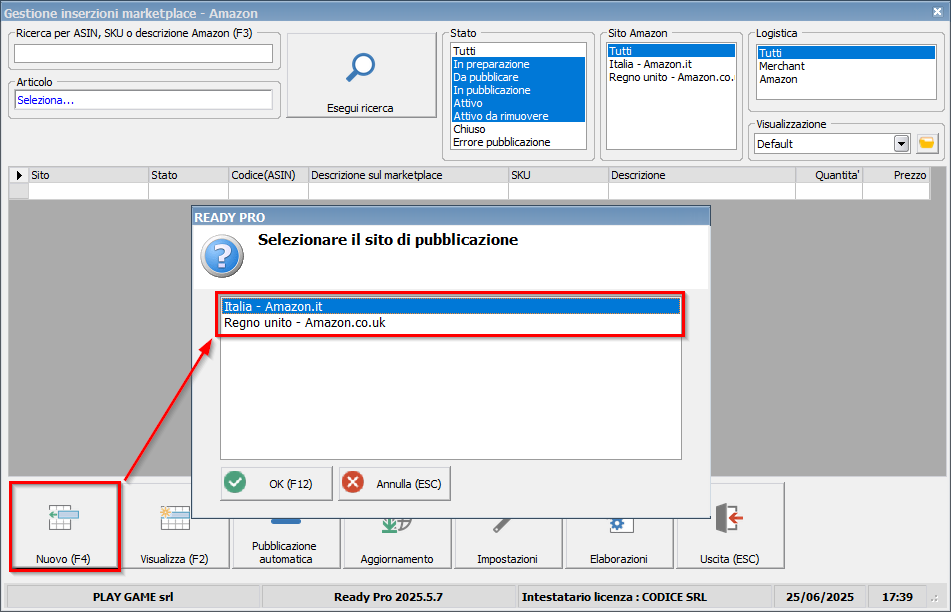Select Errore pubblicazione status
The width and height of the screenshot is (951, 612).
click(518, 142)
